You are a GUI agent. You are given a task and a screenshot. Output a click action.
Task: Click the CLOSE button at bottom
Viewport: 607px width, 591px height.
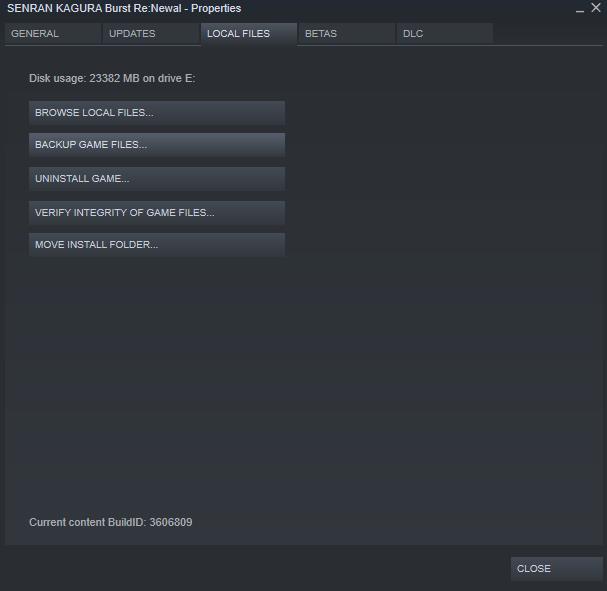coord(557,569)
